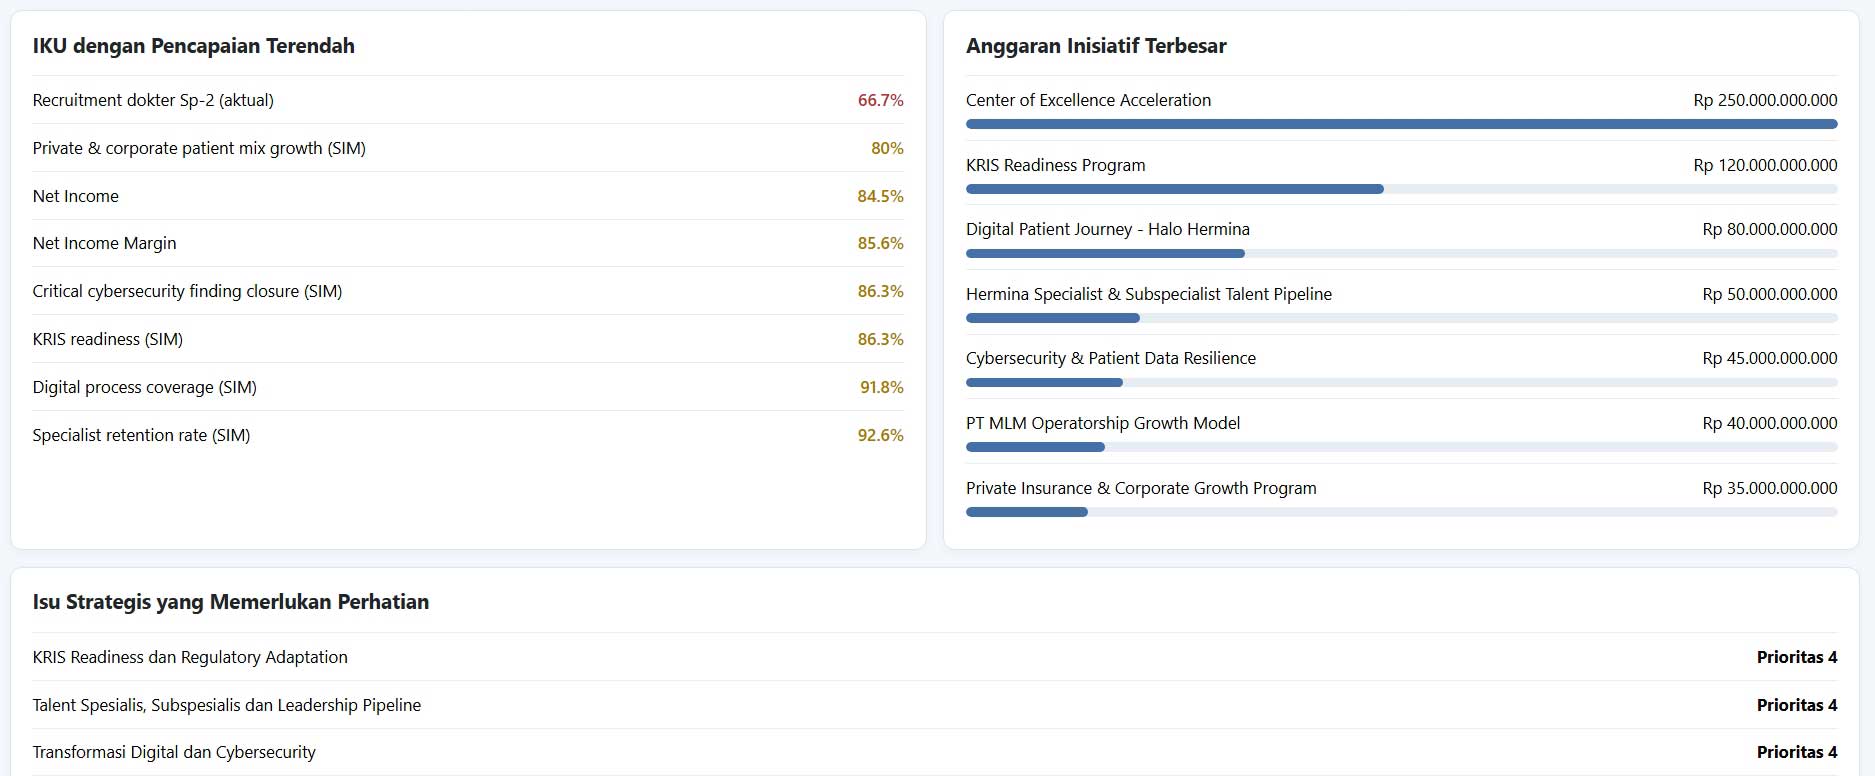This screenshot has height=776, width=1875.
Task: Click the 92.6% value
Action: click(880, 435)
